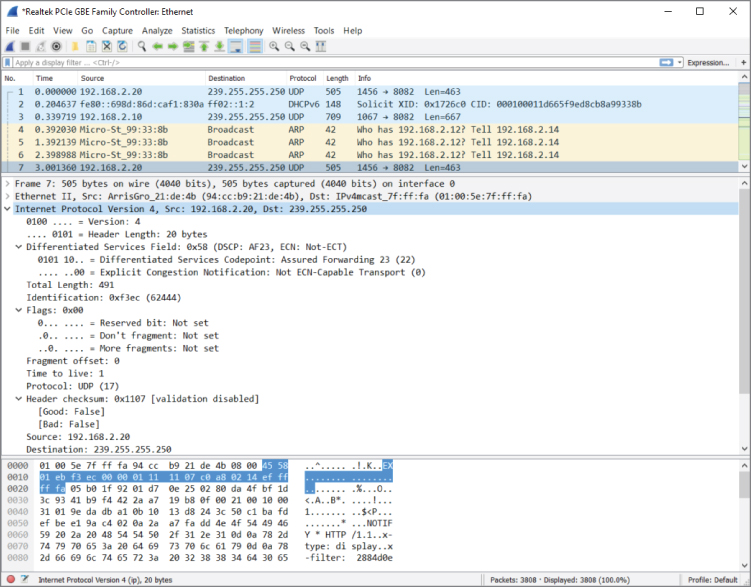This screenshot has height=587, width=751.
Task: Go back in packet history
Action: pos(158,46)
